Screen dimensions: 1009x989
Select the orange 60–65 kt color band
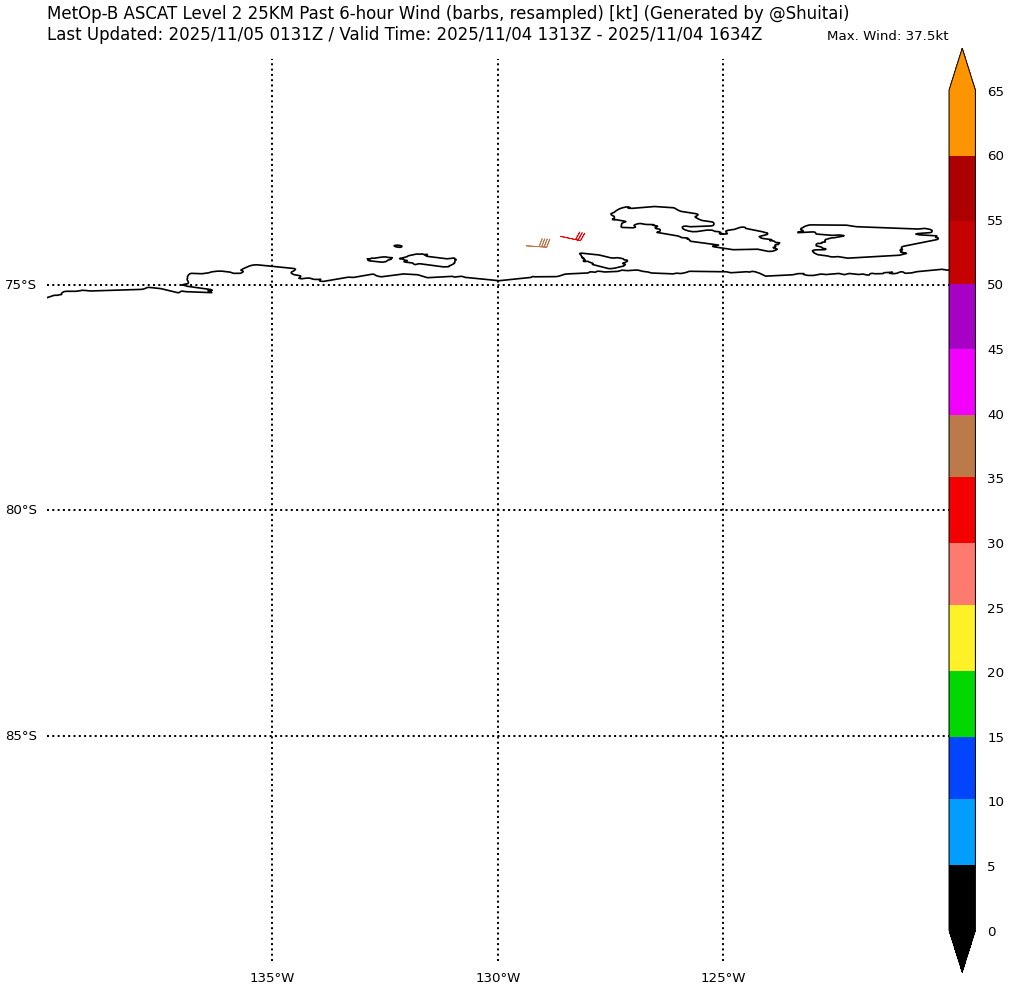(962, 123)
